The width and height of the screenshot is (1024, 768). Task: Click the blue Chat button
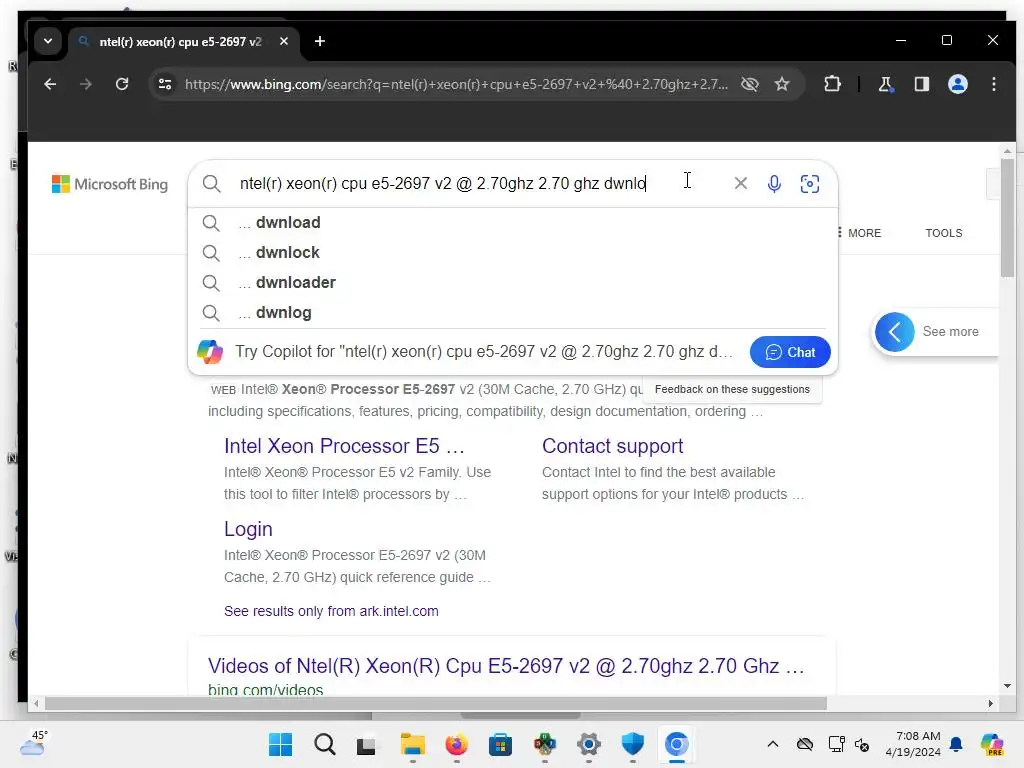(790, 352)
